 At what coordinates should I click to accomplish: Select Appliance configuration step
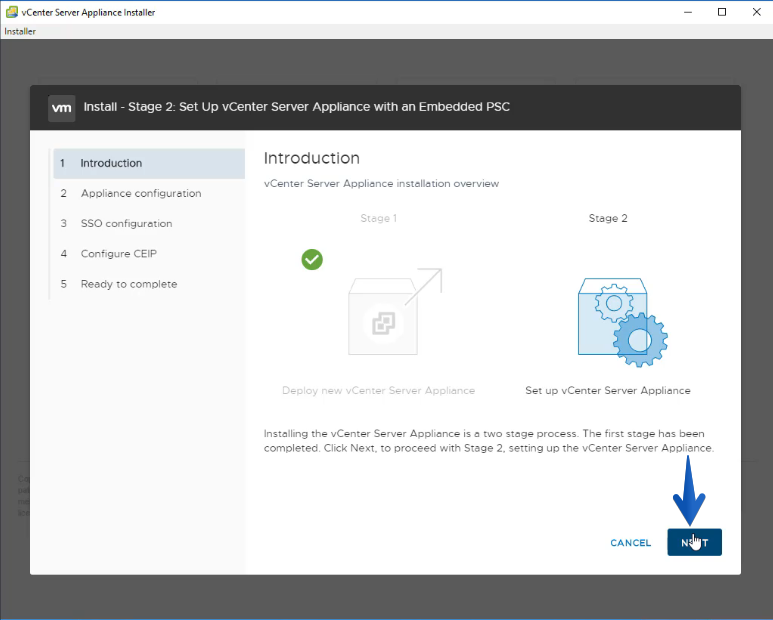tap(149, 193)
